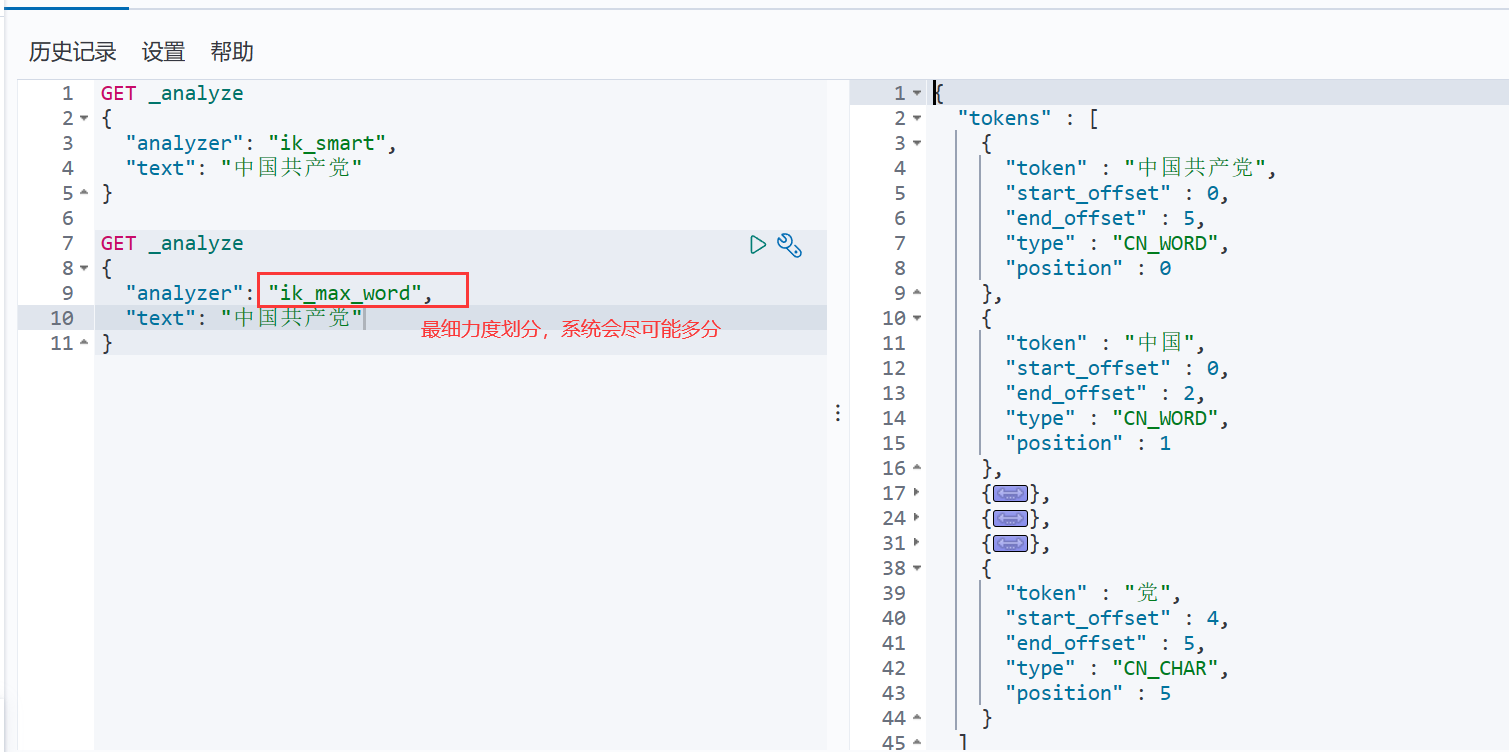Click the "ik_max_word" analyzer value

[346, 294]
